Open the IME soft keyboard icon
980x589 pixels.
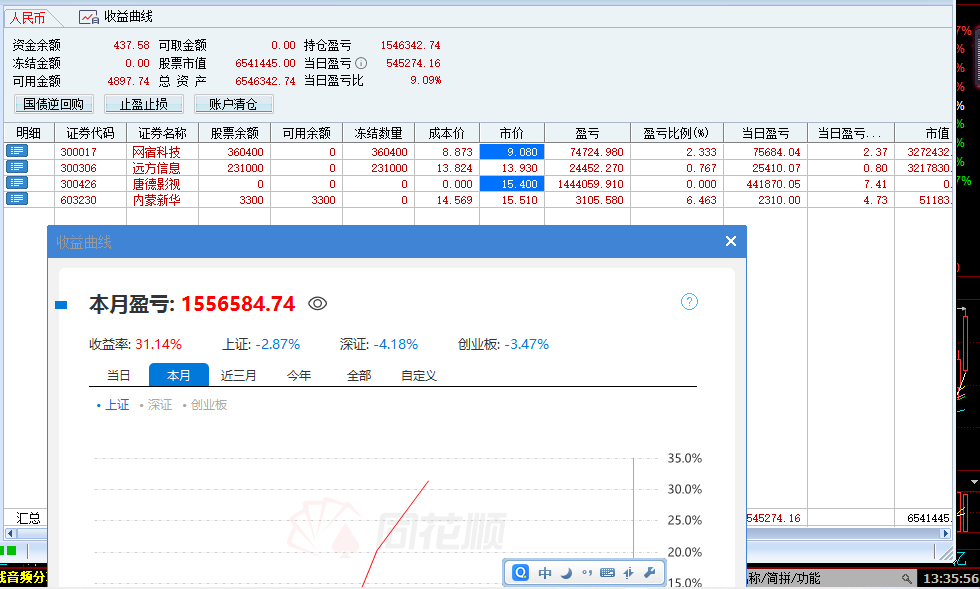point(607,573)
